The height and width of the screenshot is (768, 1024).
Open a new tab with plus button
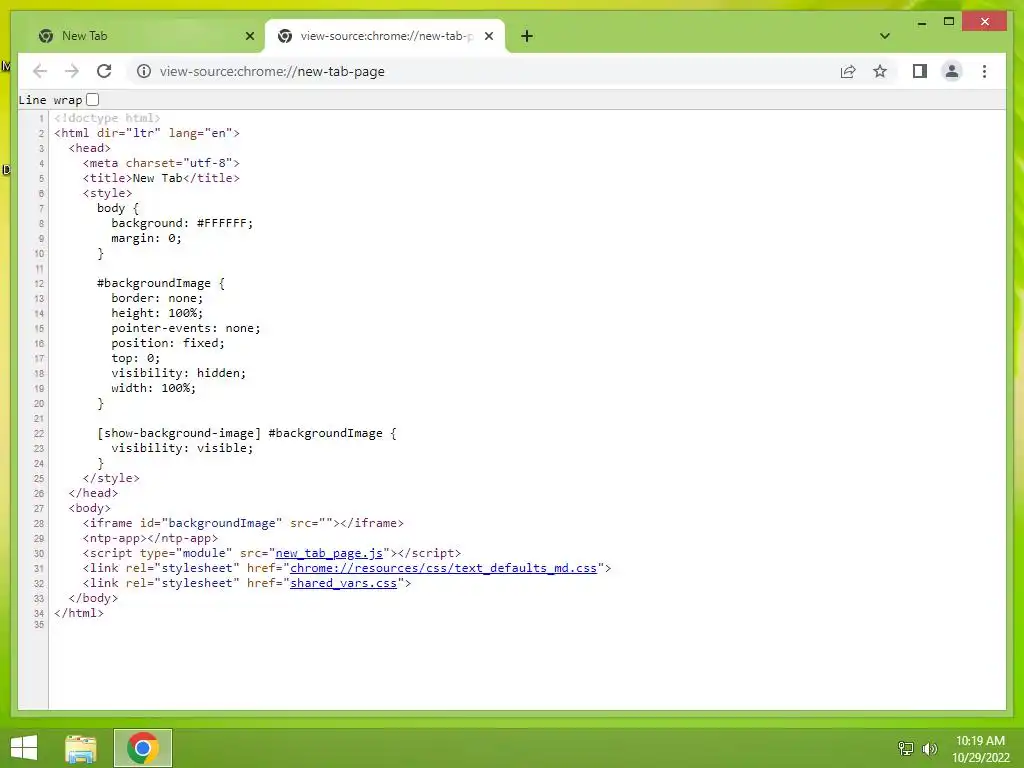point(527,36)
